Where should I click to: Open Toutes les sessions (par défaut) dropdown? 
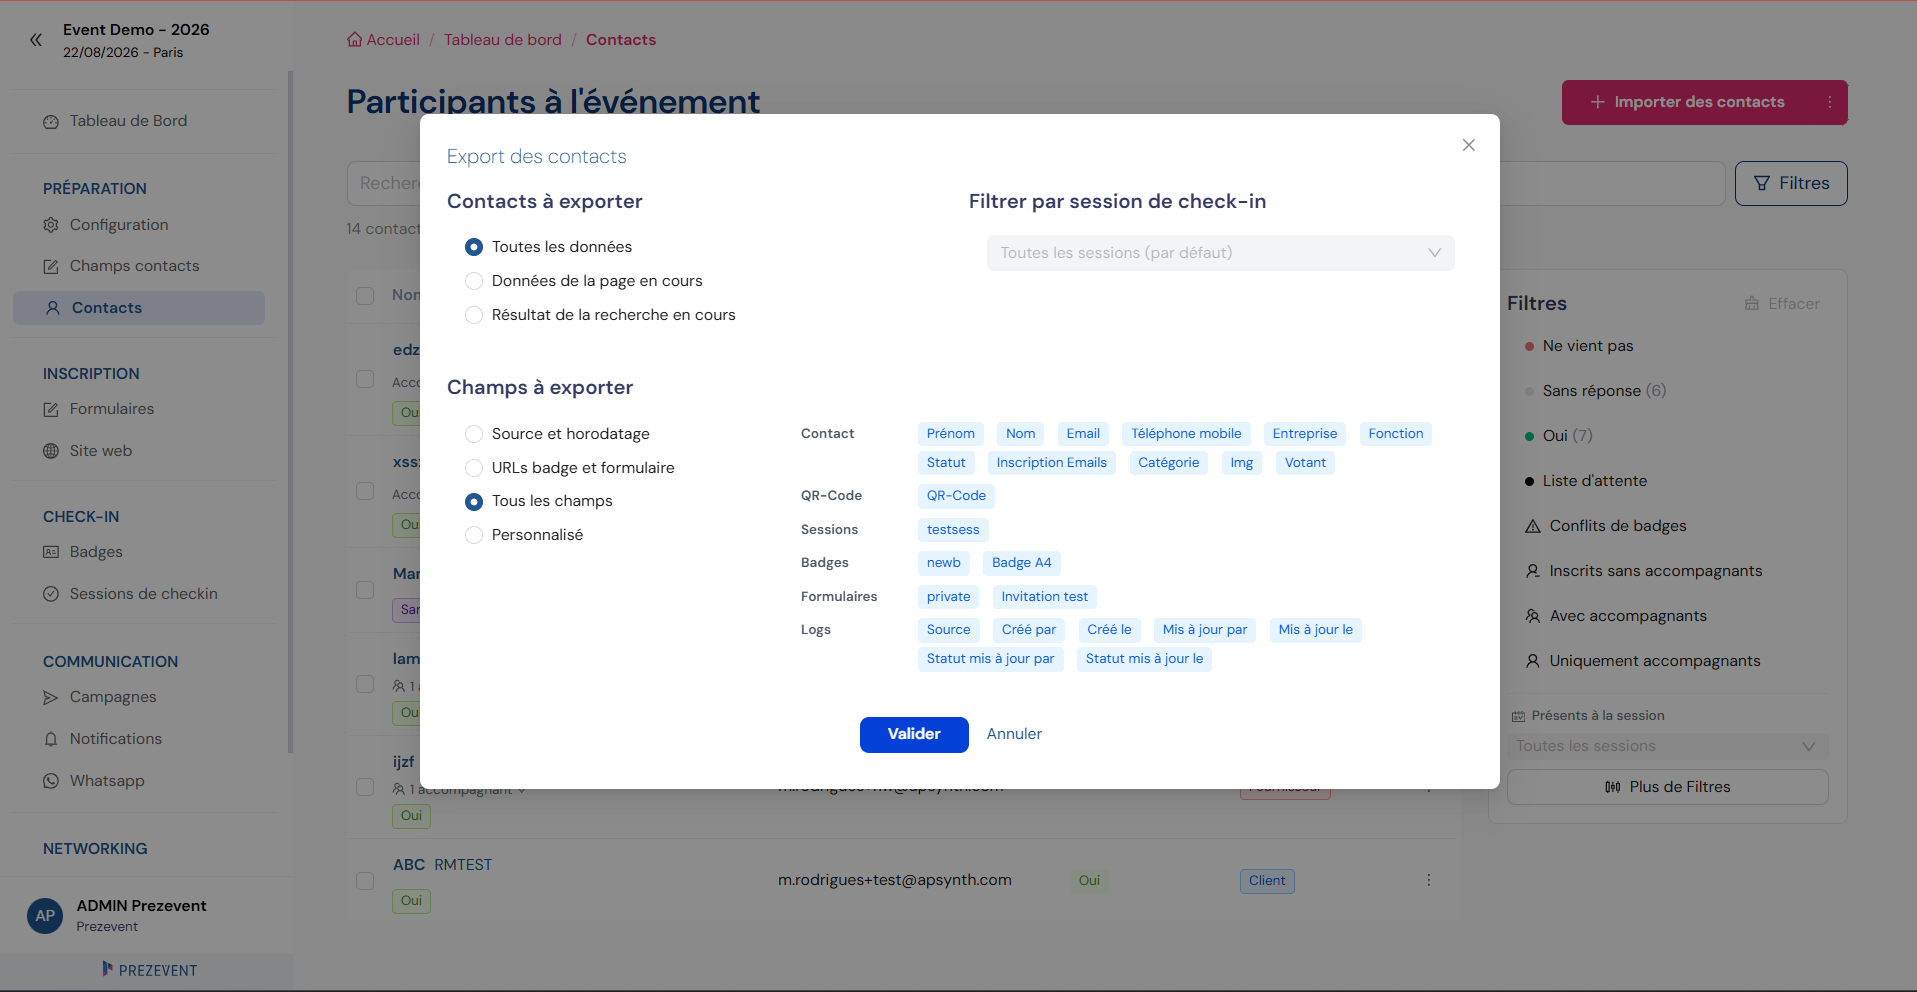pyautogui.click(x=1220, y=253)
